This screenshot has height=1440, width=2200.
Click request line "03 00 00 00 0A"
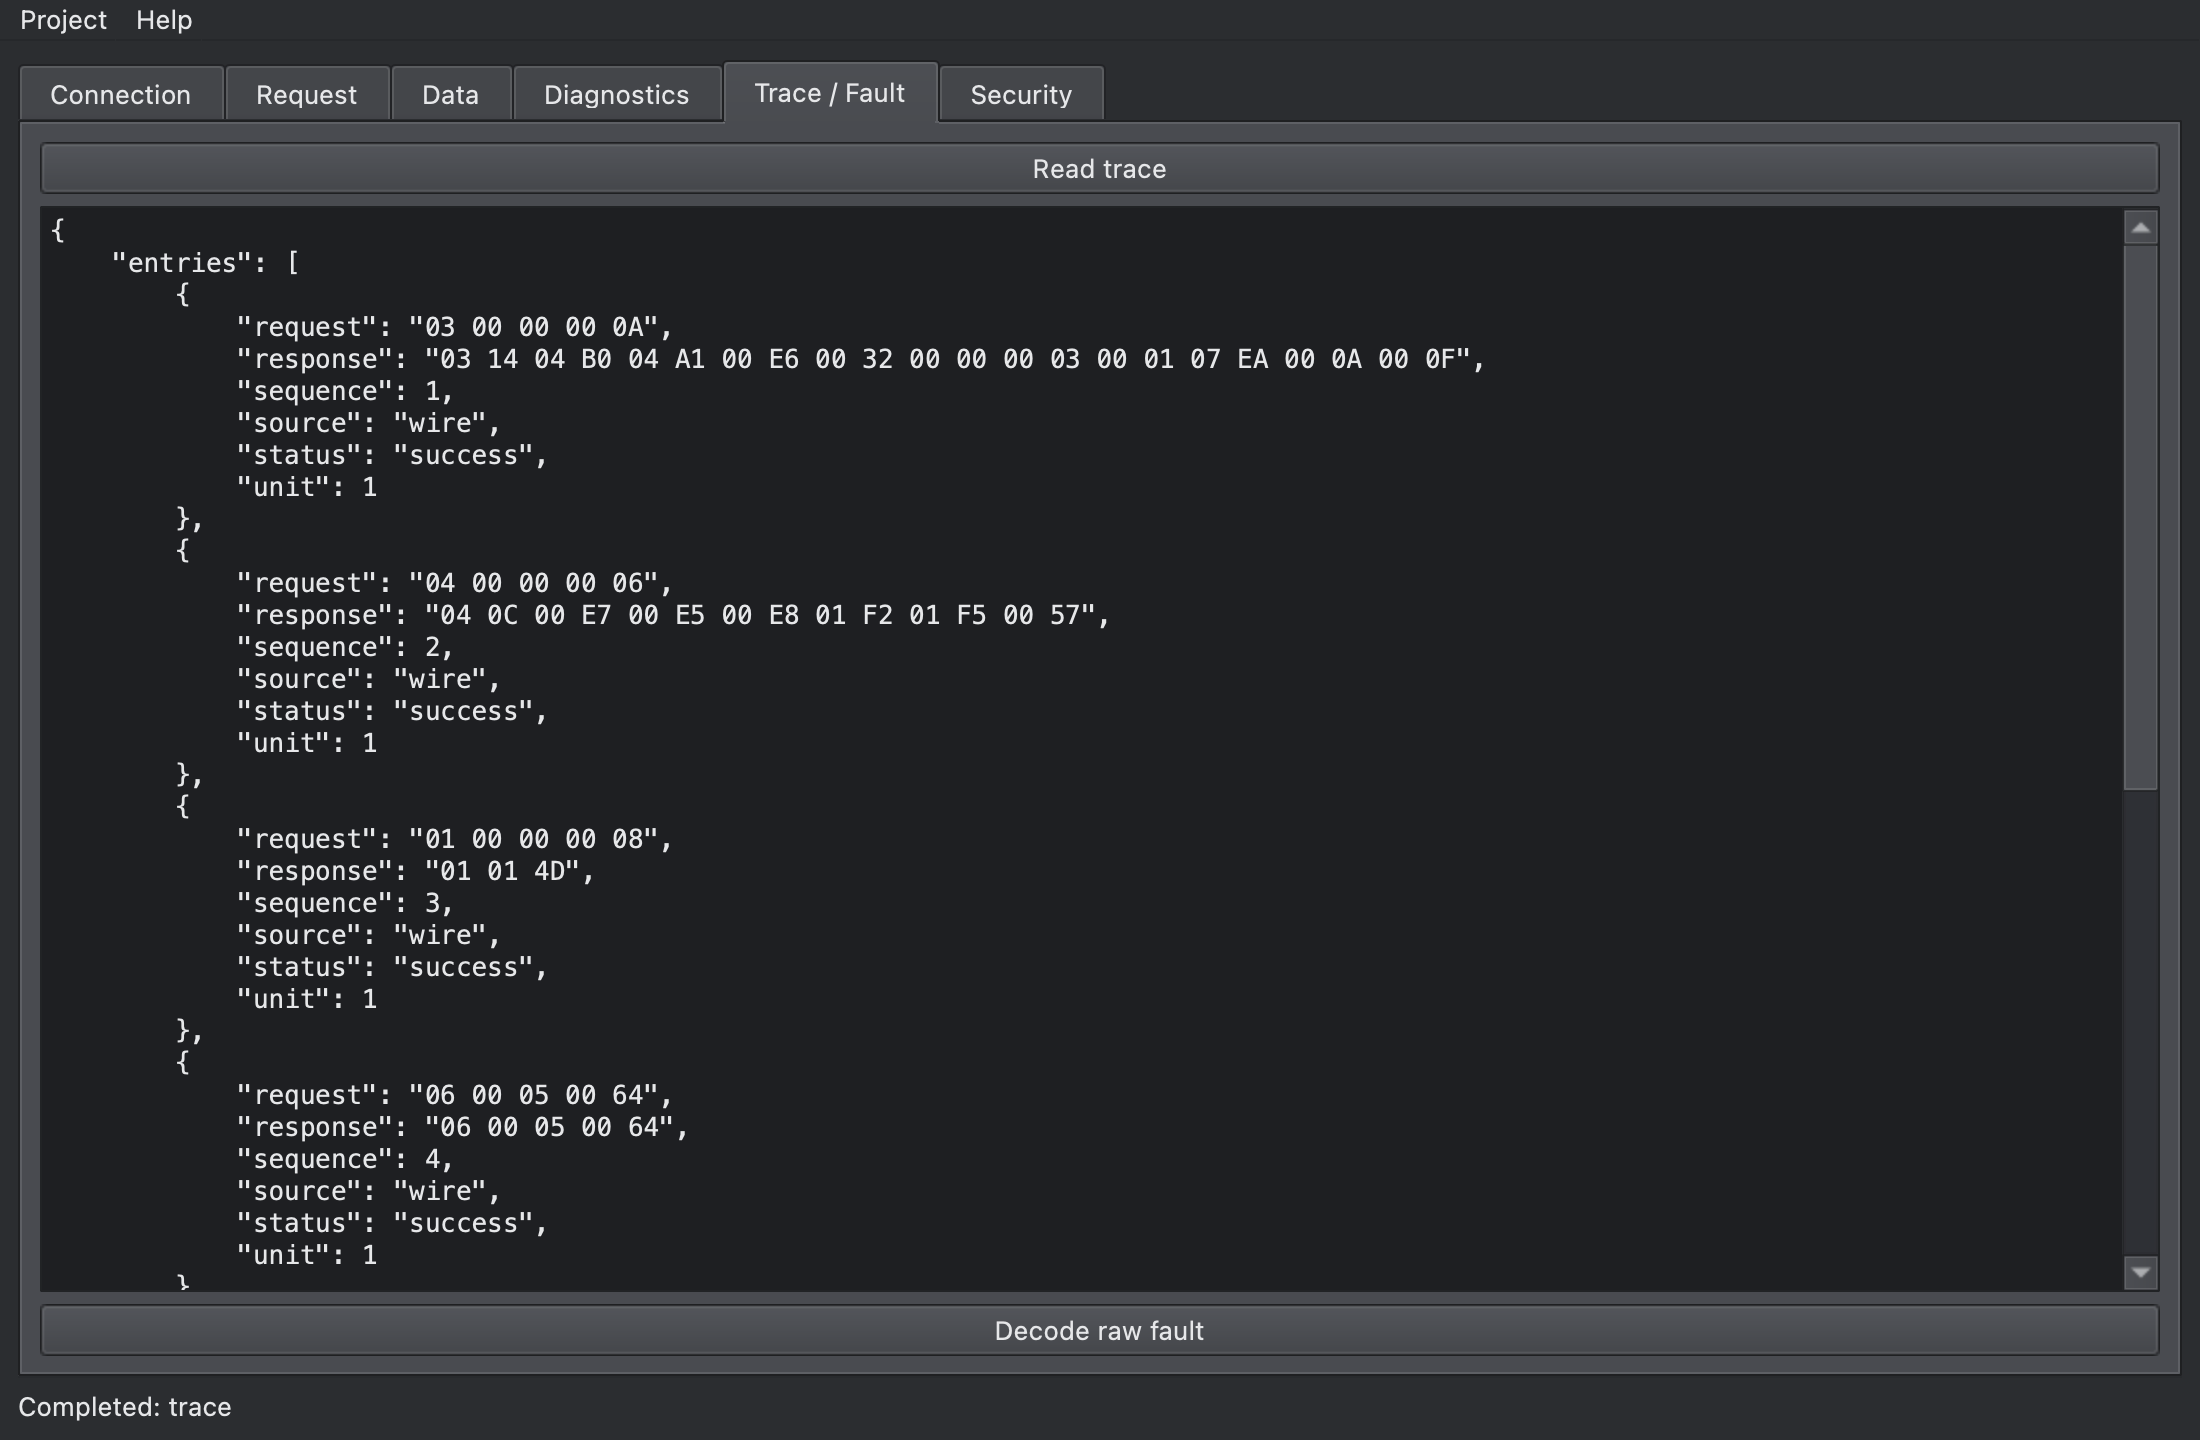(455, 327)
